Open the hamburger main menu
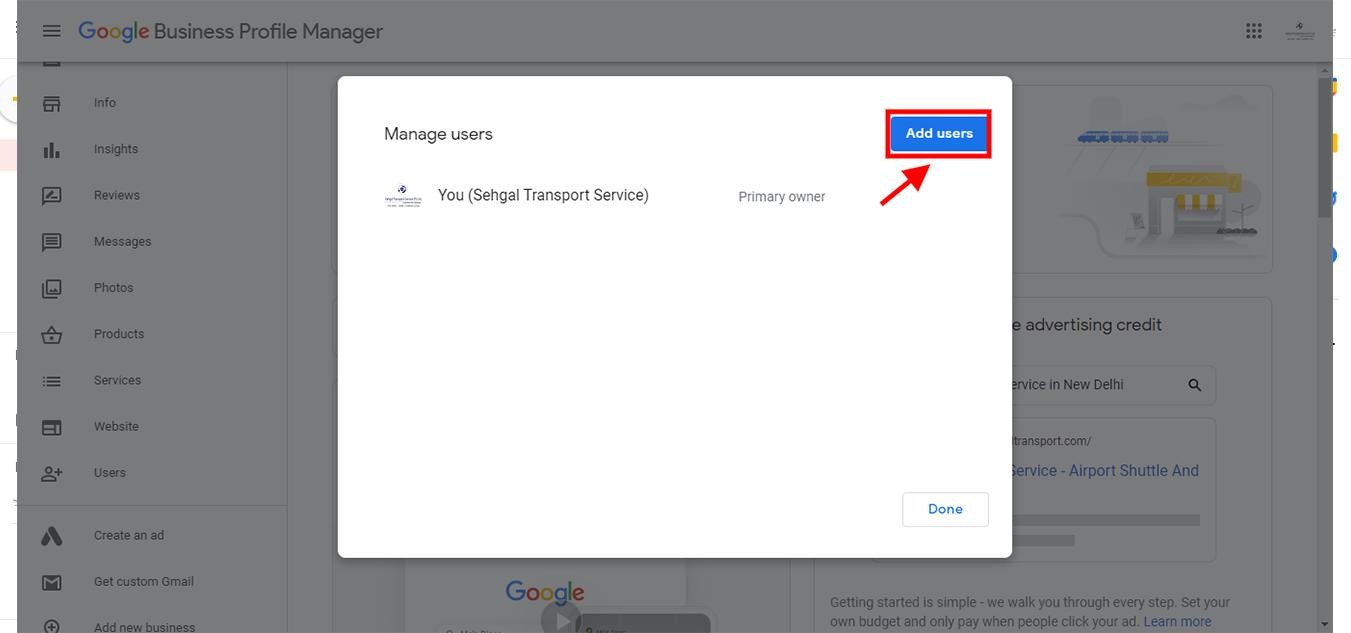Viewport: 1351px width, 633px height. (52, 31)
